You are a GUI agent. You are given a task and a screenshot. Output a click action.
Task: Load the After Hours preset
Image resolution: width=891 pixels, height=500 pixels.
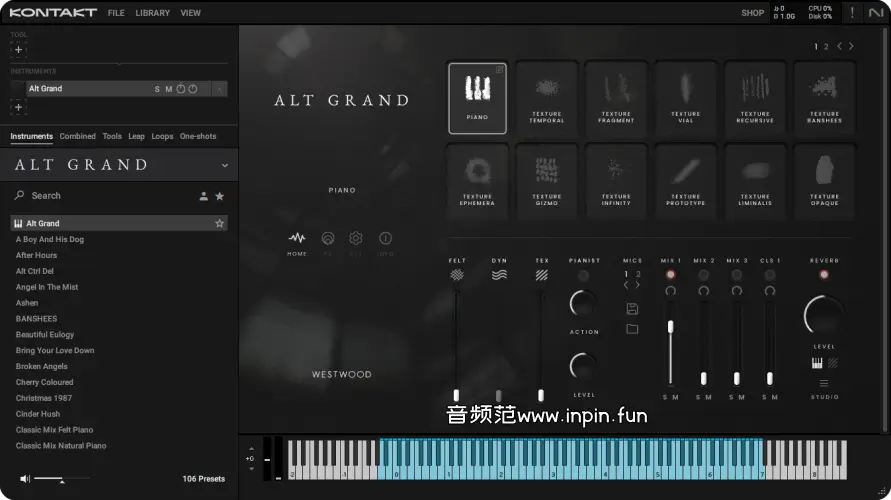[36, 255]
